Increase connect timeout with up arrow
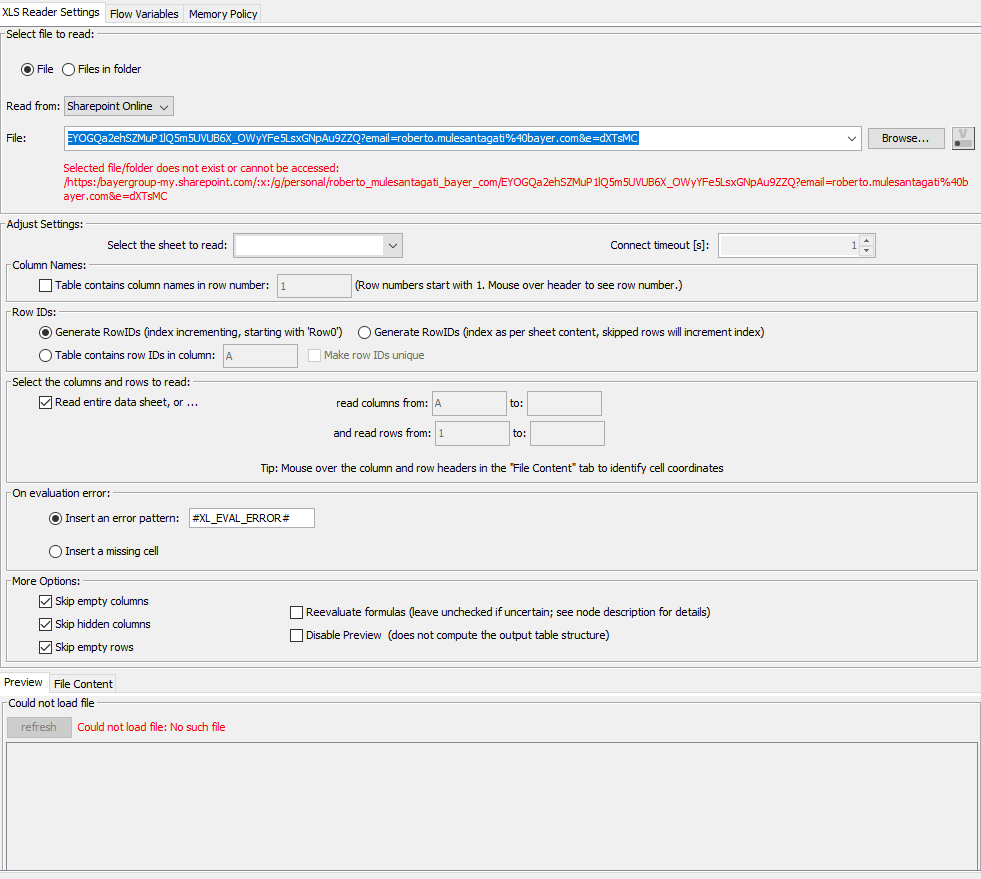981x879 pixels. coord(867,240)
